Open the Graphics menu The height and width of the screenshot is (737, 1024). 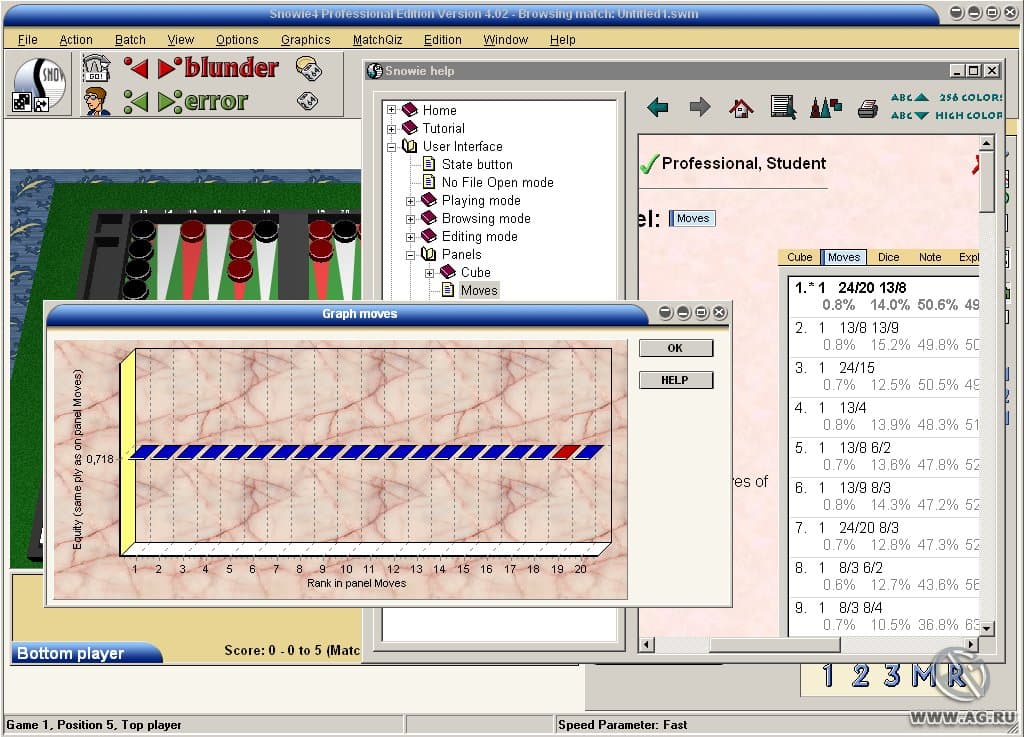tap(306, 40)
